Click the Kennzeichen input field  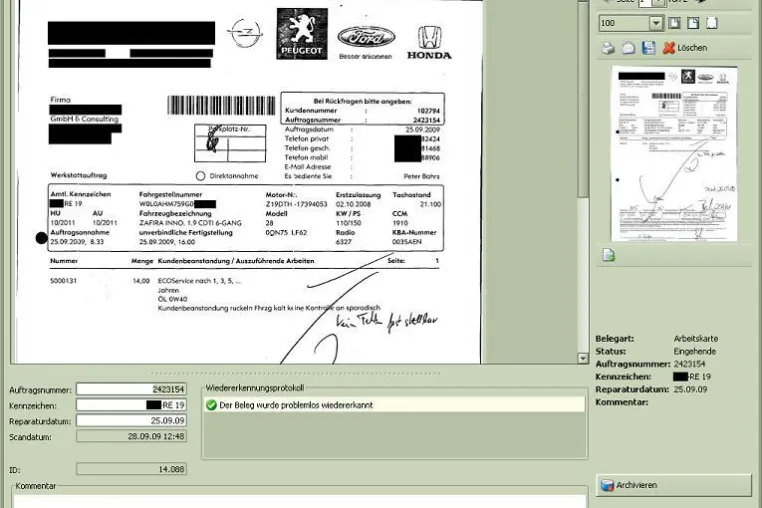point(131,405)
